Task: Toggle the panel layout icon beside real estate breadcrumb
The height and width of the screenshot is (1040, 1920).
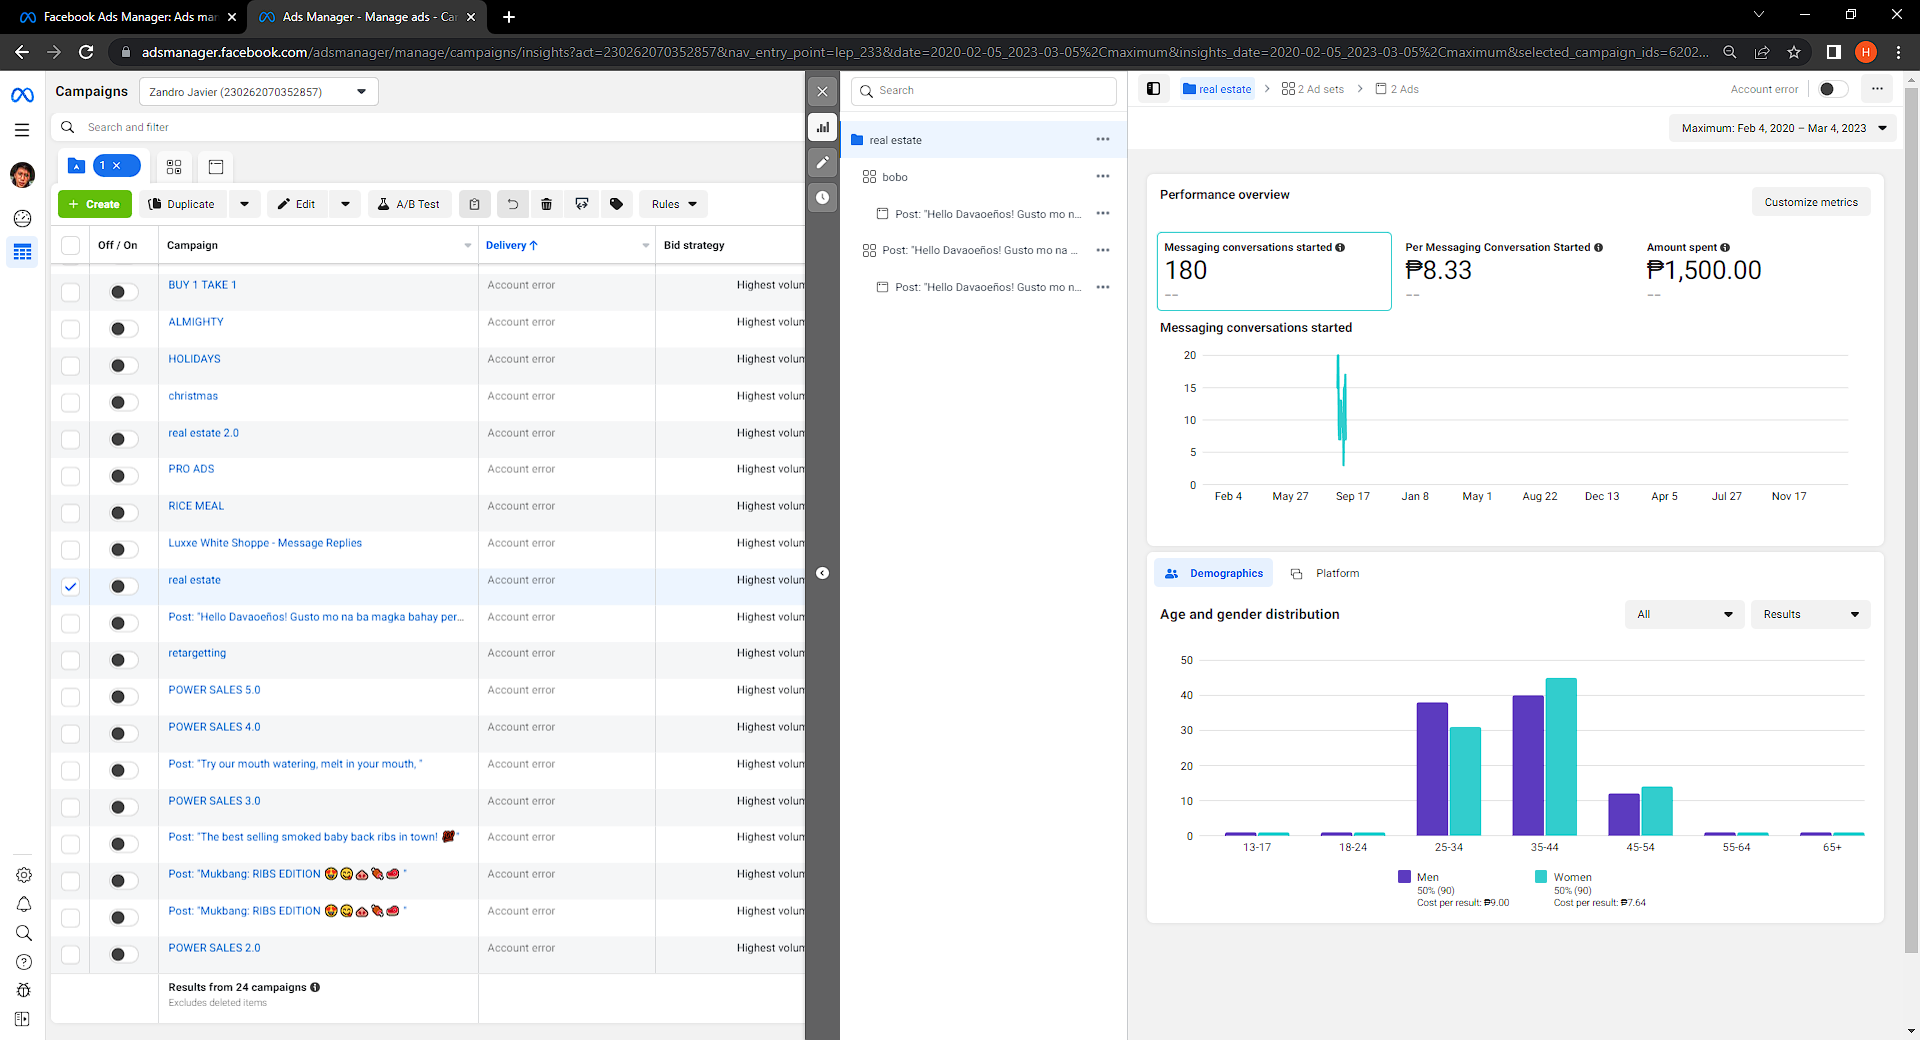Action: pos(1153,89)
